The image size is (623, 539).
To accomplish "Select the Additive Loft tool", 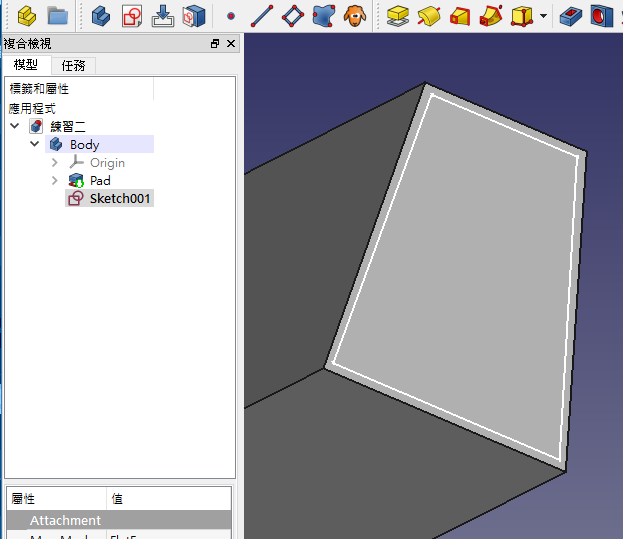I will (460, 16).
